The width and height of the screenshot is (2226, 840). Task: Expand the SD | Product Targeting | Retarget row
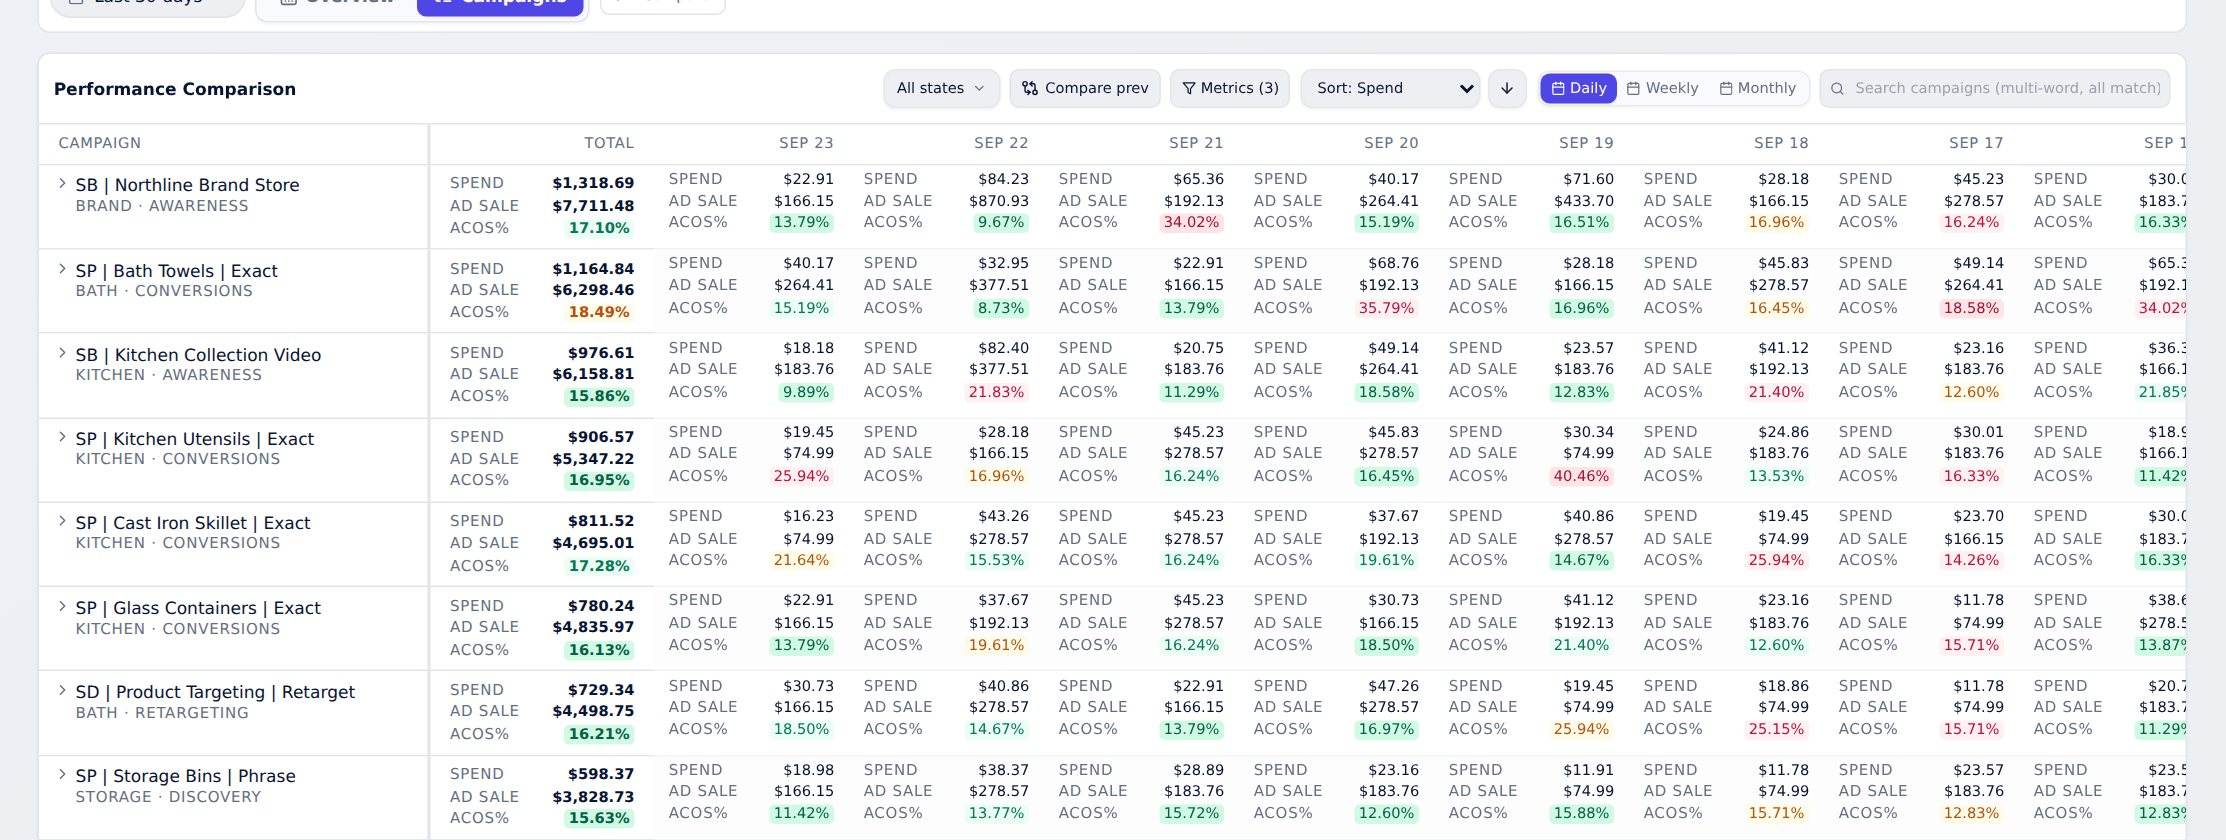tap(62, 691)
